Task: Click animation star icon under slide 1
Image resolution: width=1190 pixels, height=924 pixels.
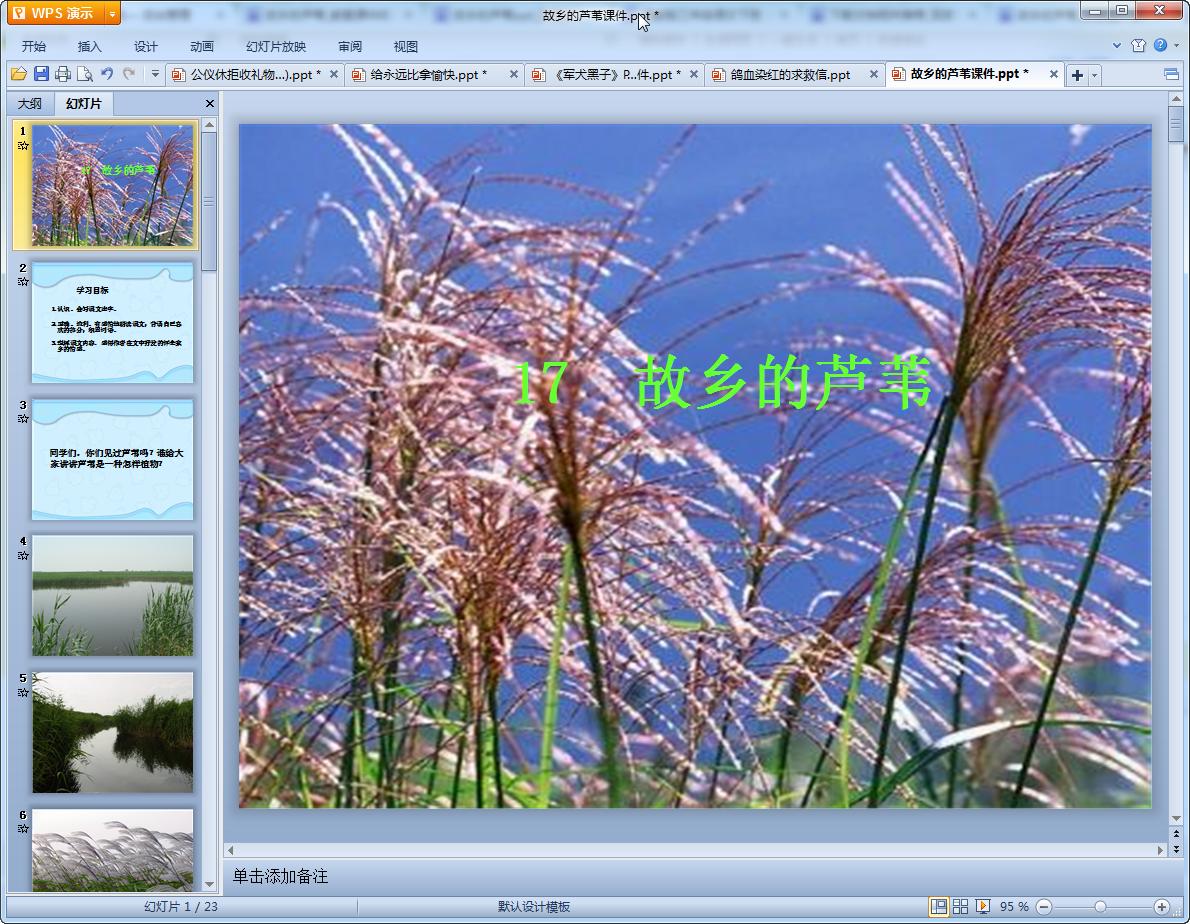Action: pos(23,146)
